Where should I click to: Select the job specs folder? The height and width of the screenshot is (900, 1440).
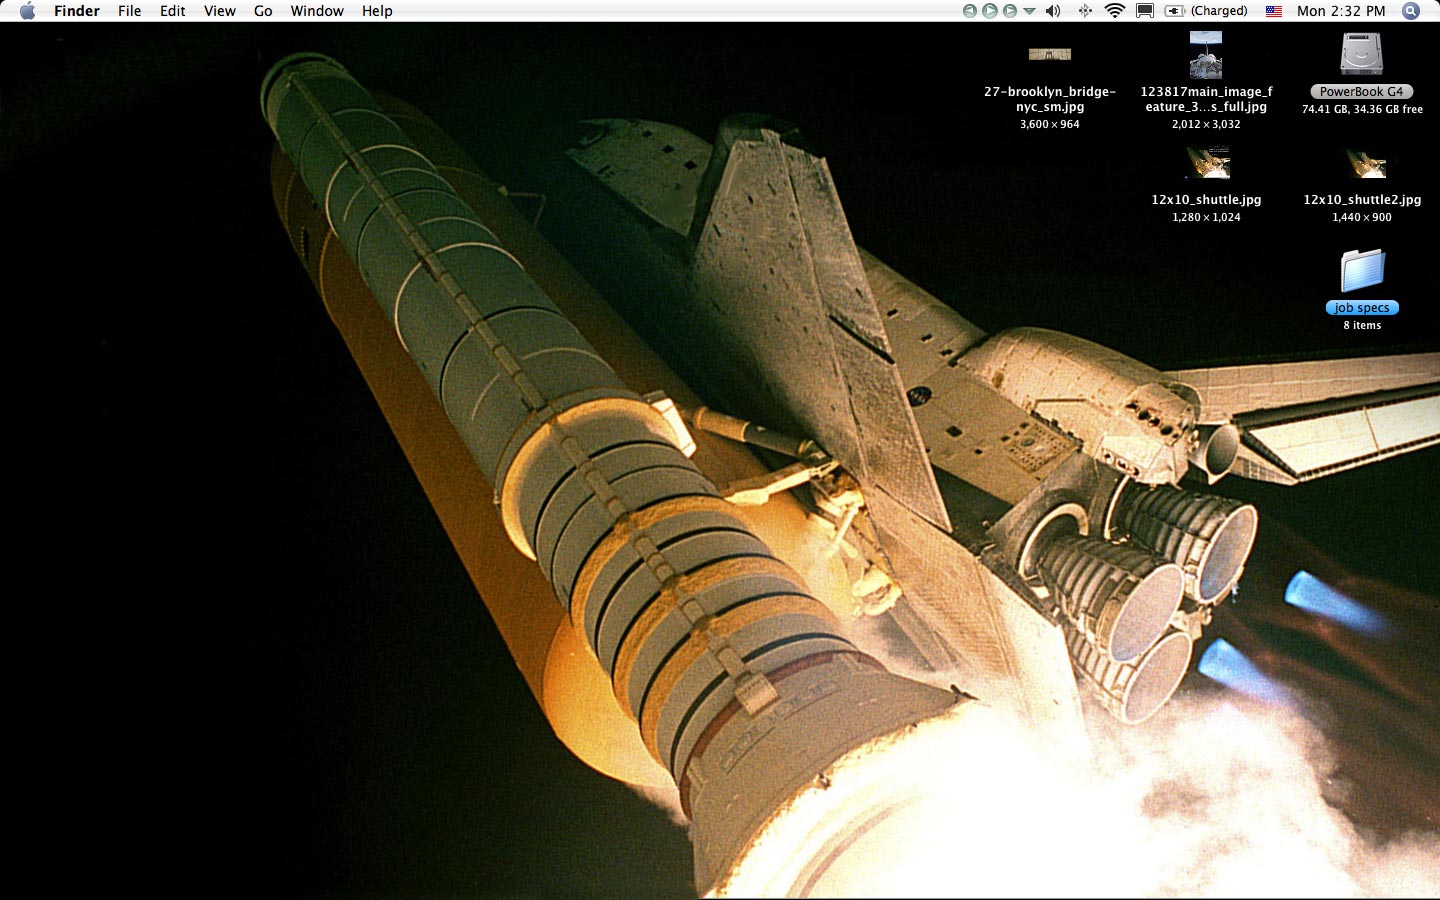click(1362, 272)
